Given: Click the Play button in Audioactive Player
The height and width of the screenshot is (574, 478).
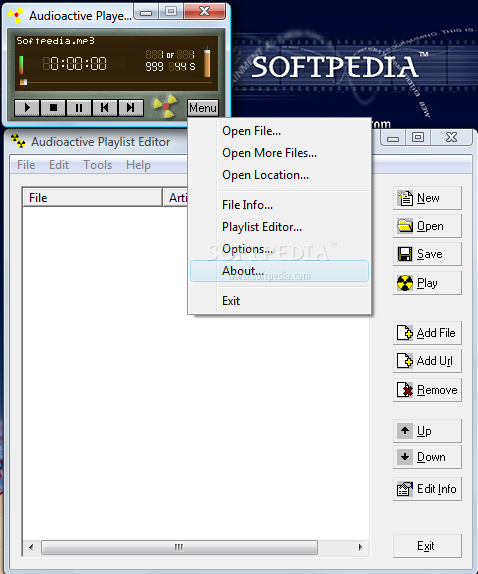Looking at the screenshot, I should click(x=27, y=108).
